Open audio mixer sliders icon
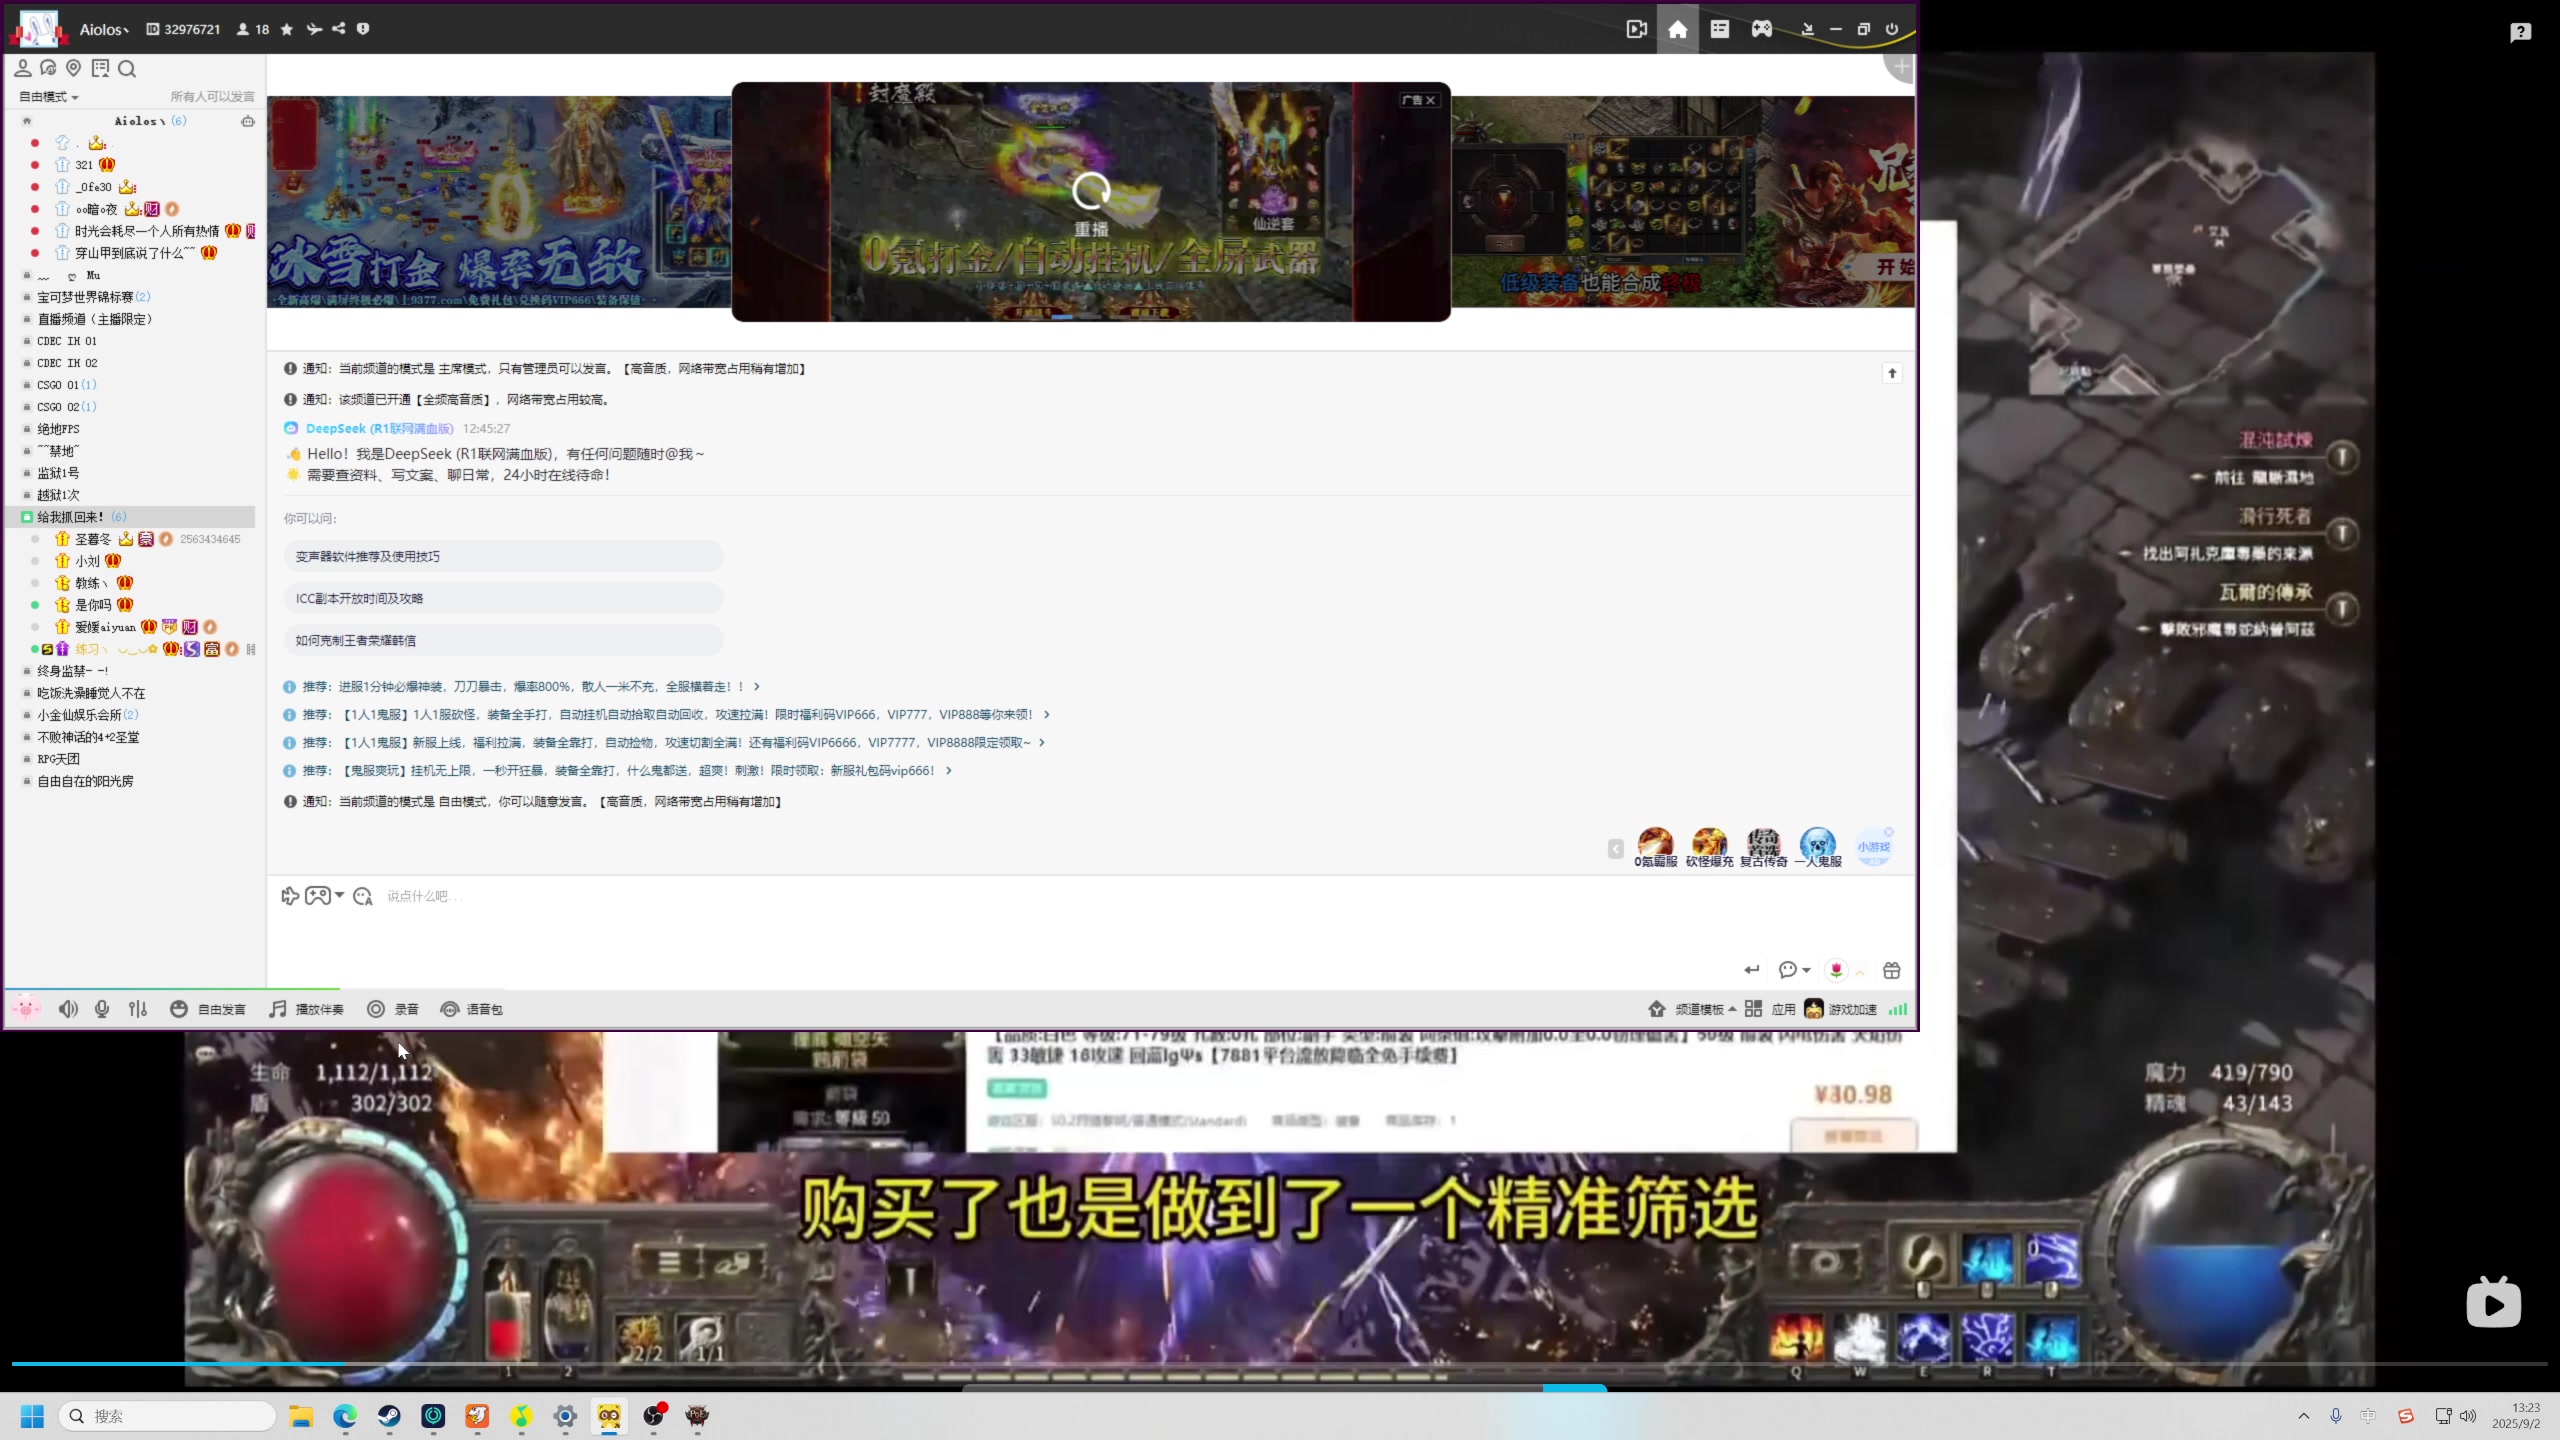The height and width of the screenshot is (1440, 2560). [138, 1009]
